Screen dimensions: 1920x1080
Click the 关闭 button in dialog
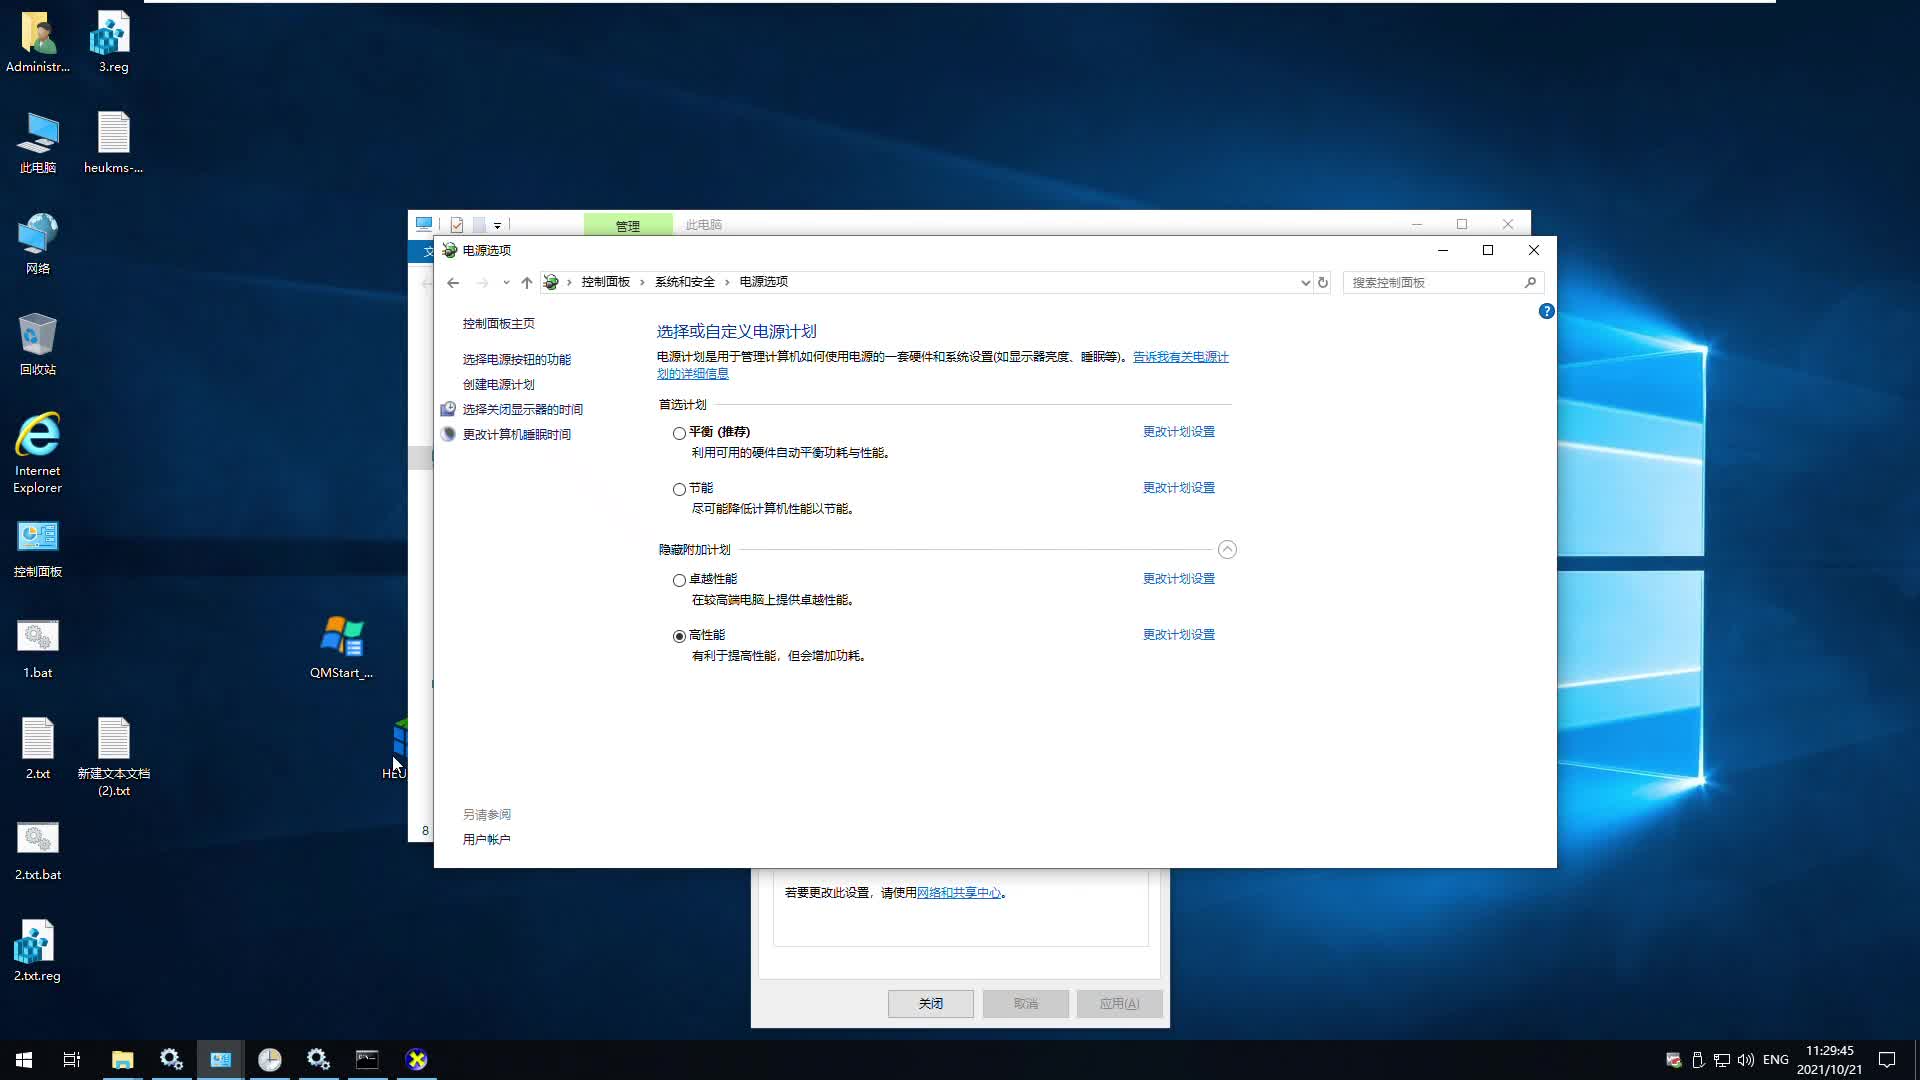pyautogui.click(x=930, y=1003)
